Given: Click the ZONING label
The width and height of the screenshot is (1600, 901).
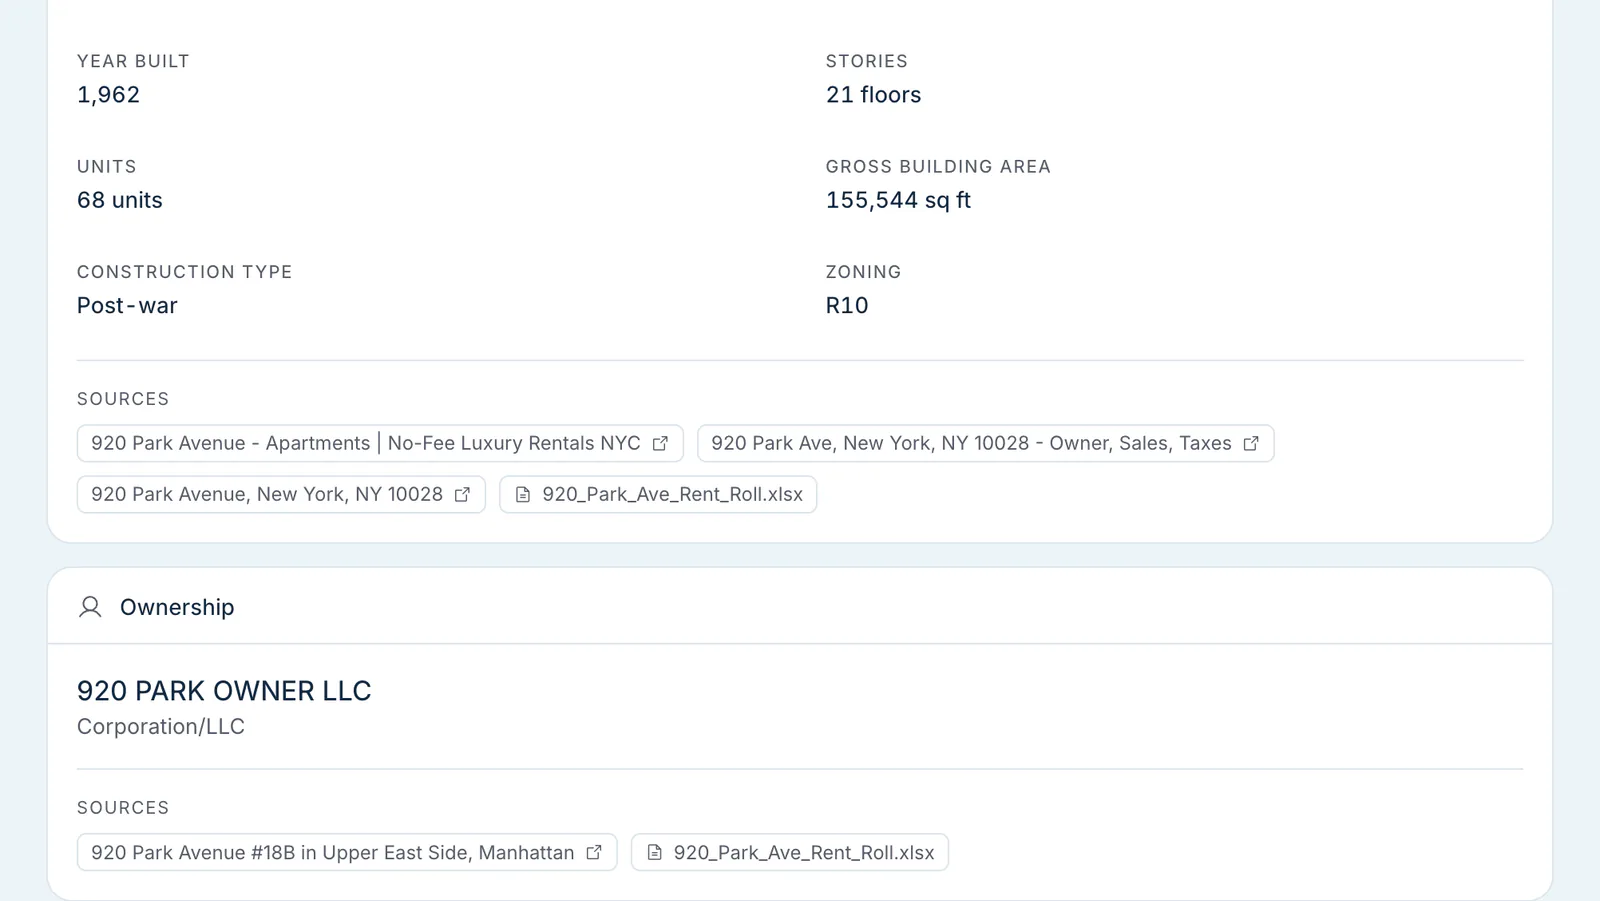Looking at the screenshot, I should pos(864,272).
